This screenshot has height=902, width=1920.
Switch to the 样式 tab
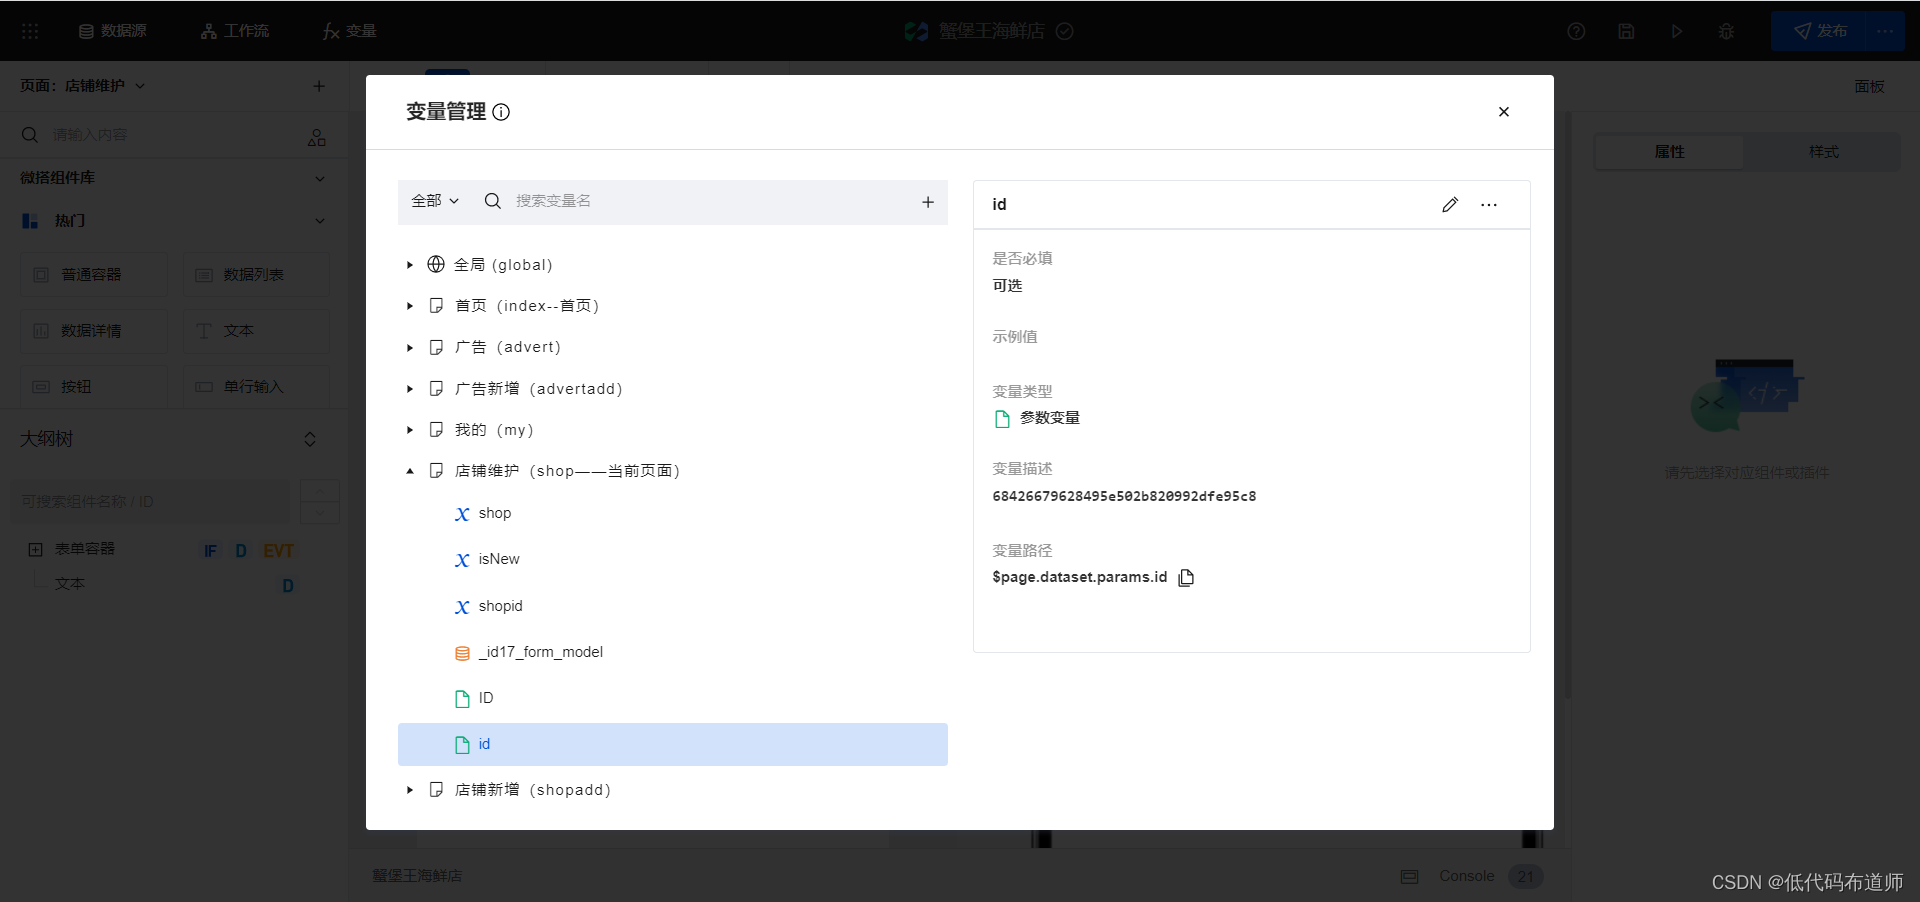(1823, 152)
